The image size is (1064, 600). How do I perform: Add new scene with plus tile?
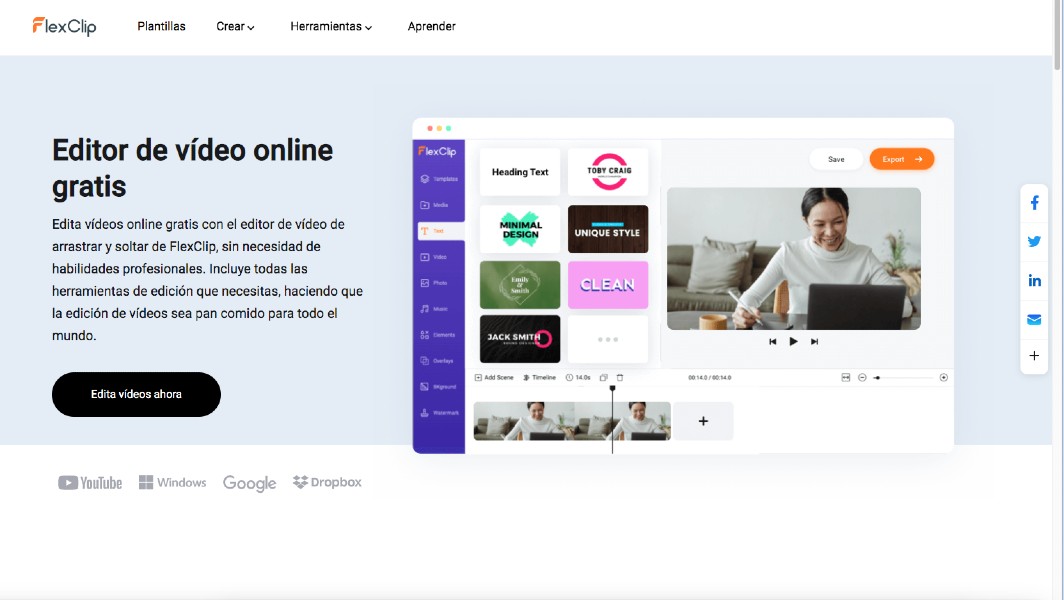[x=703, y=421]
